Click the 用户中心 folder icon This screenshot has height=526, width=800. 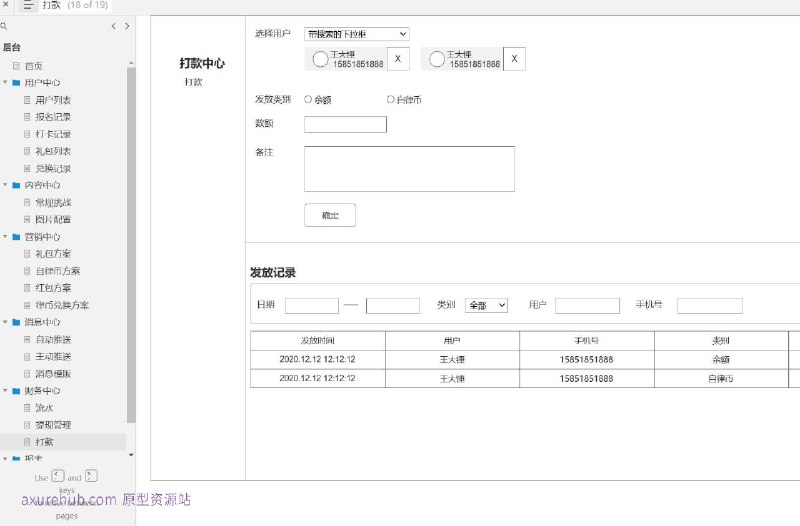click(16, 83)
